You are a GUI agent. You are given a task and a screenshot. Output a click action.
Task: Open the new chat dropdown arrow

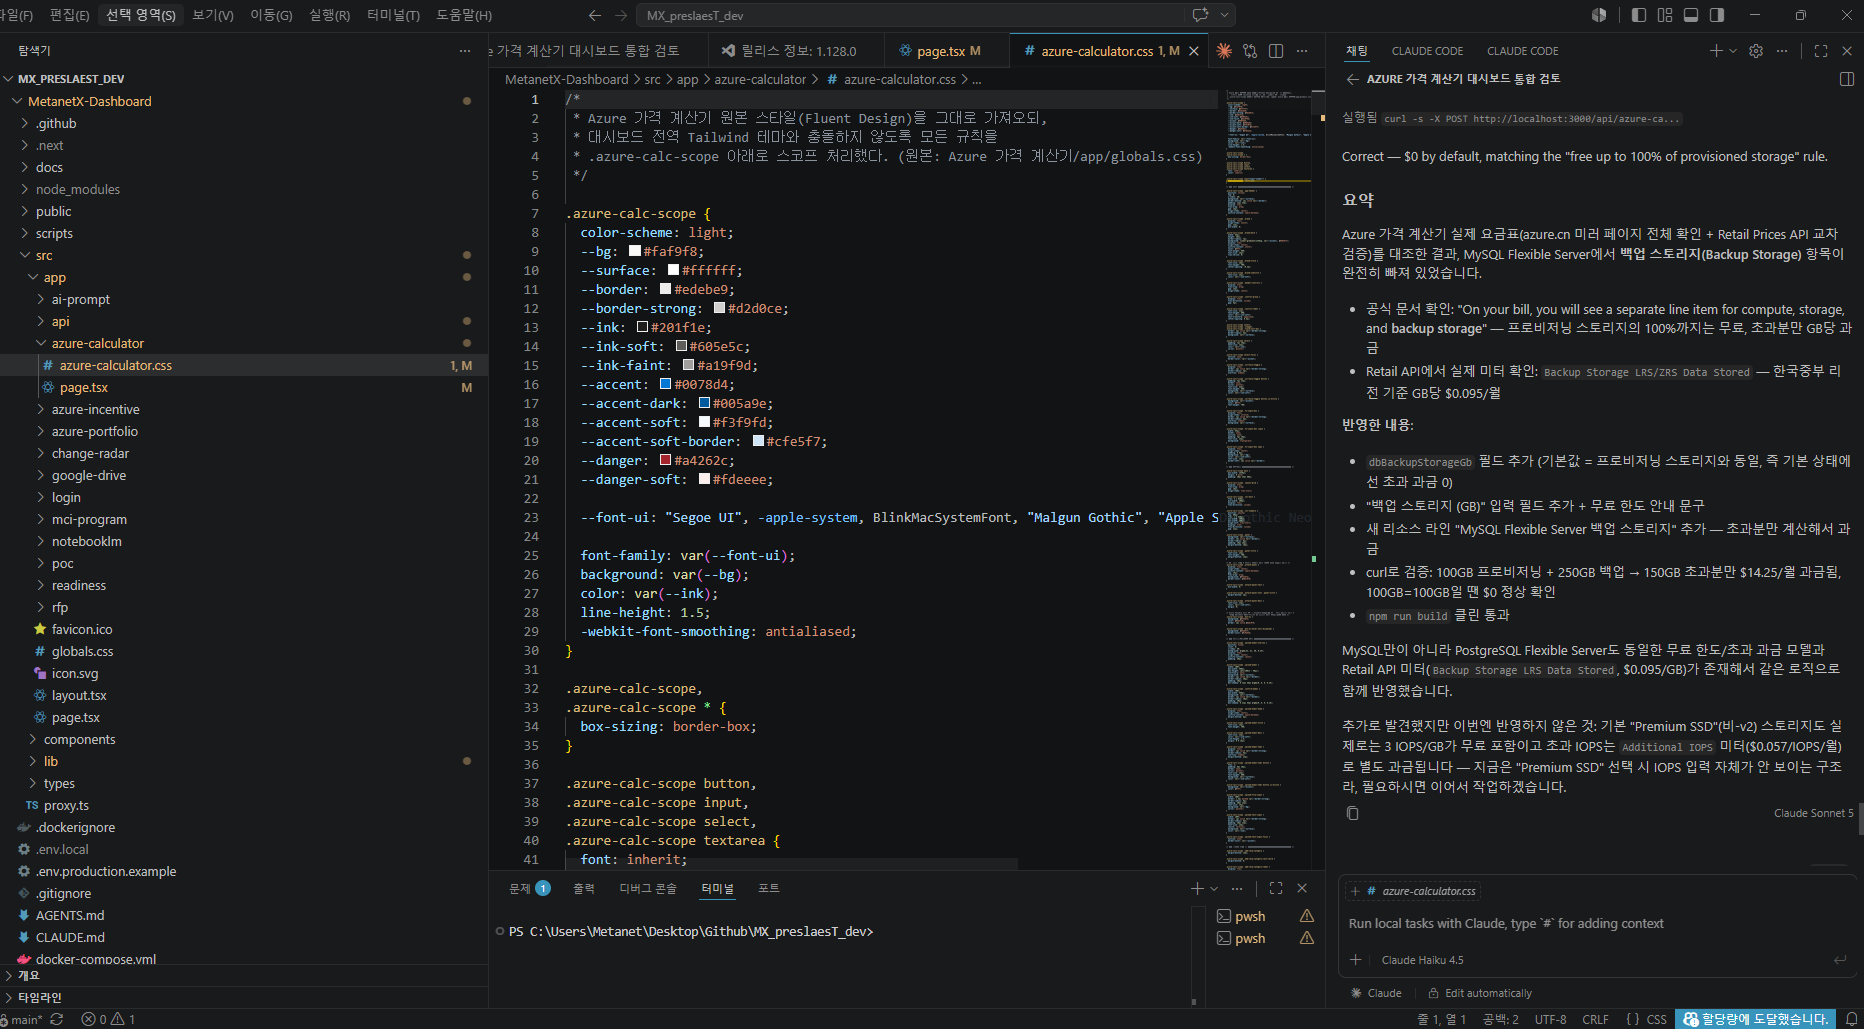tap(1733, 51)
